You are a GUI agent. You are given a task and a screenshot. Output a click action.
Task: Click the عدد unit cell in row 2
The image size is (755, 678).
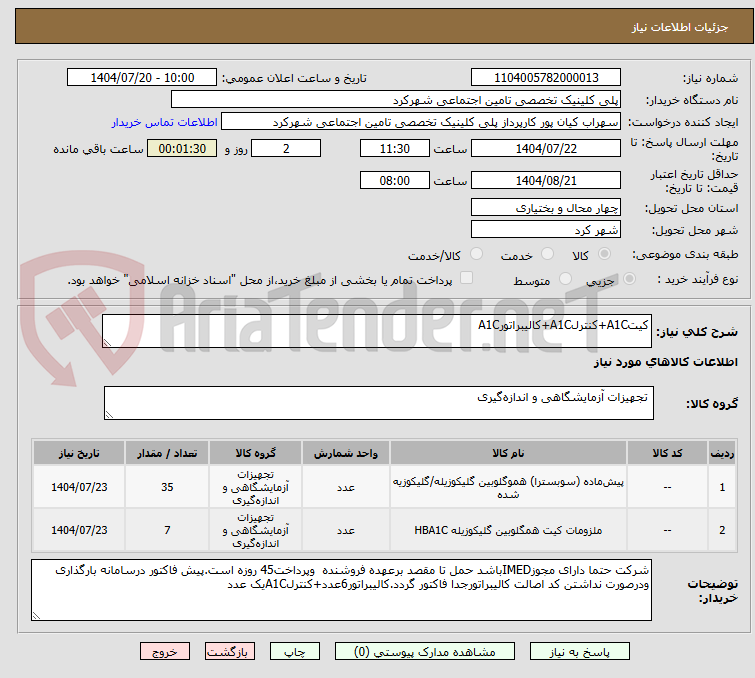tap(346, 530)
